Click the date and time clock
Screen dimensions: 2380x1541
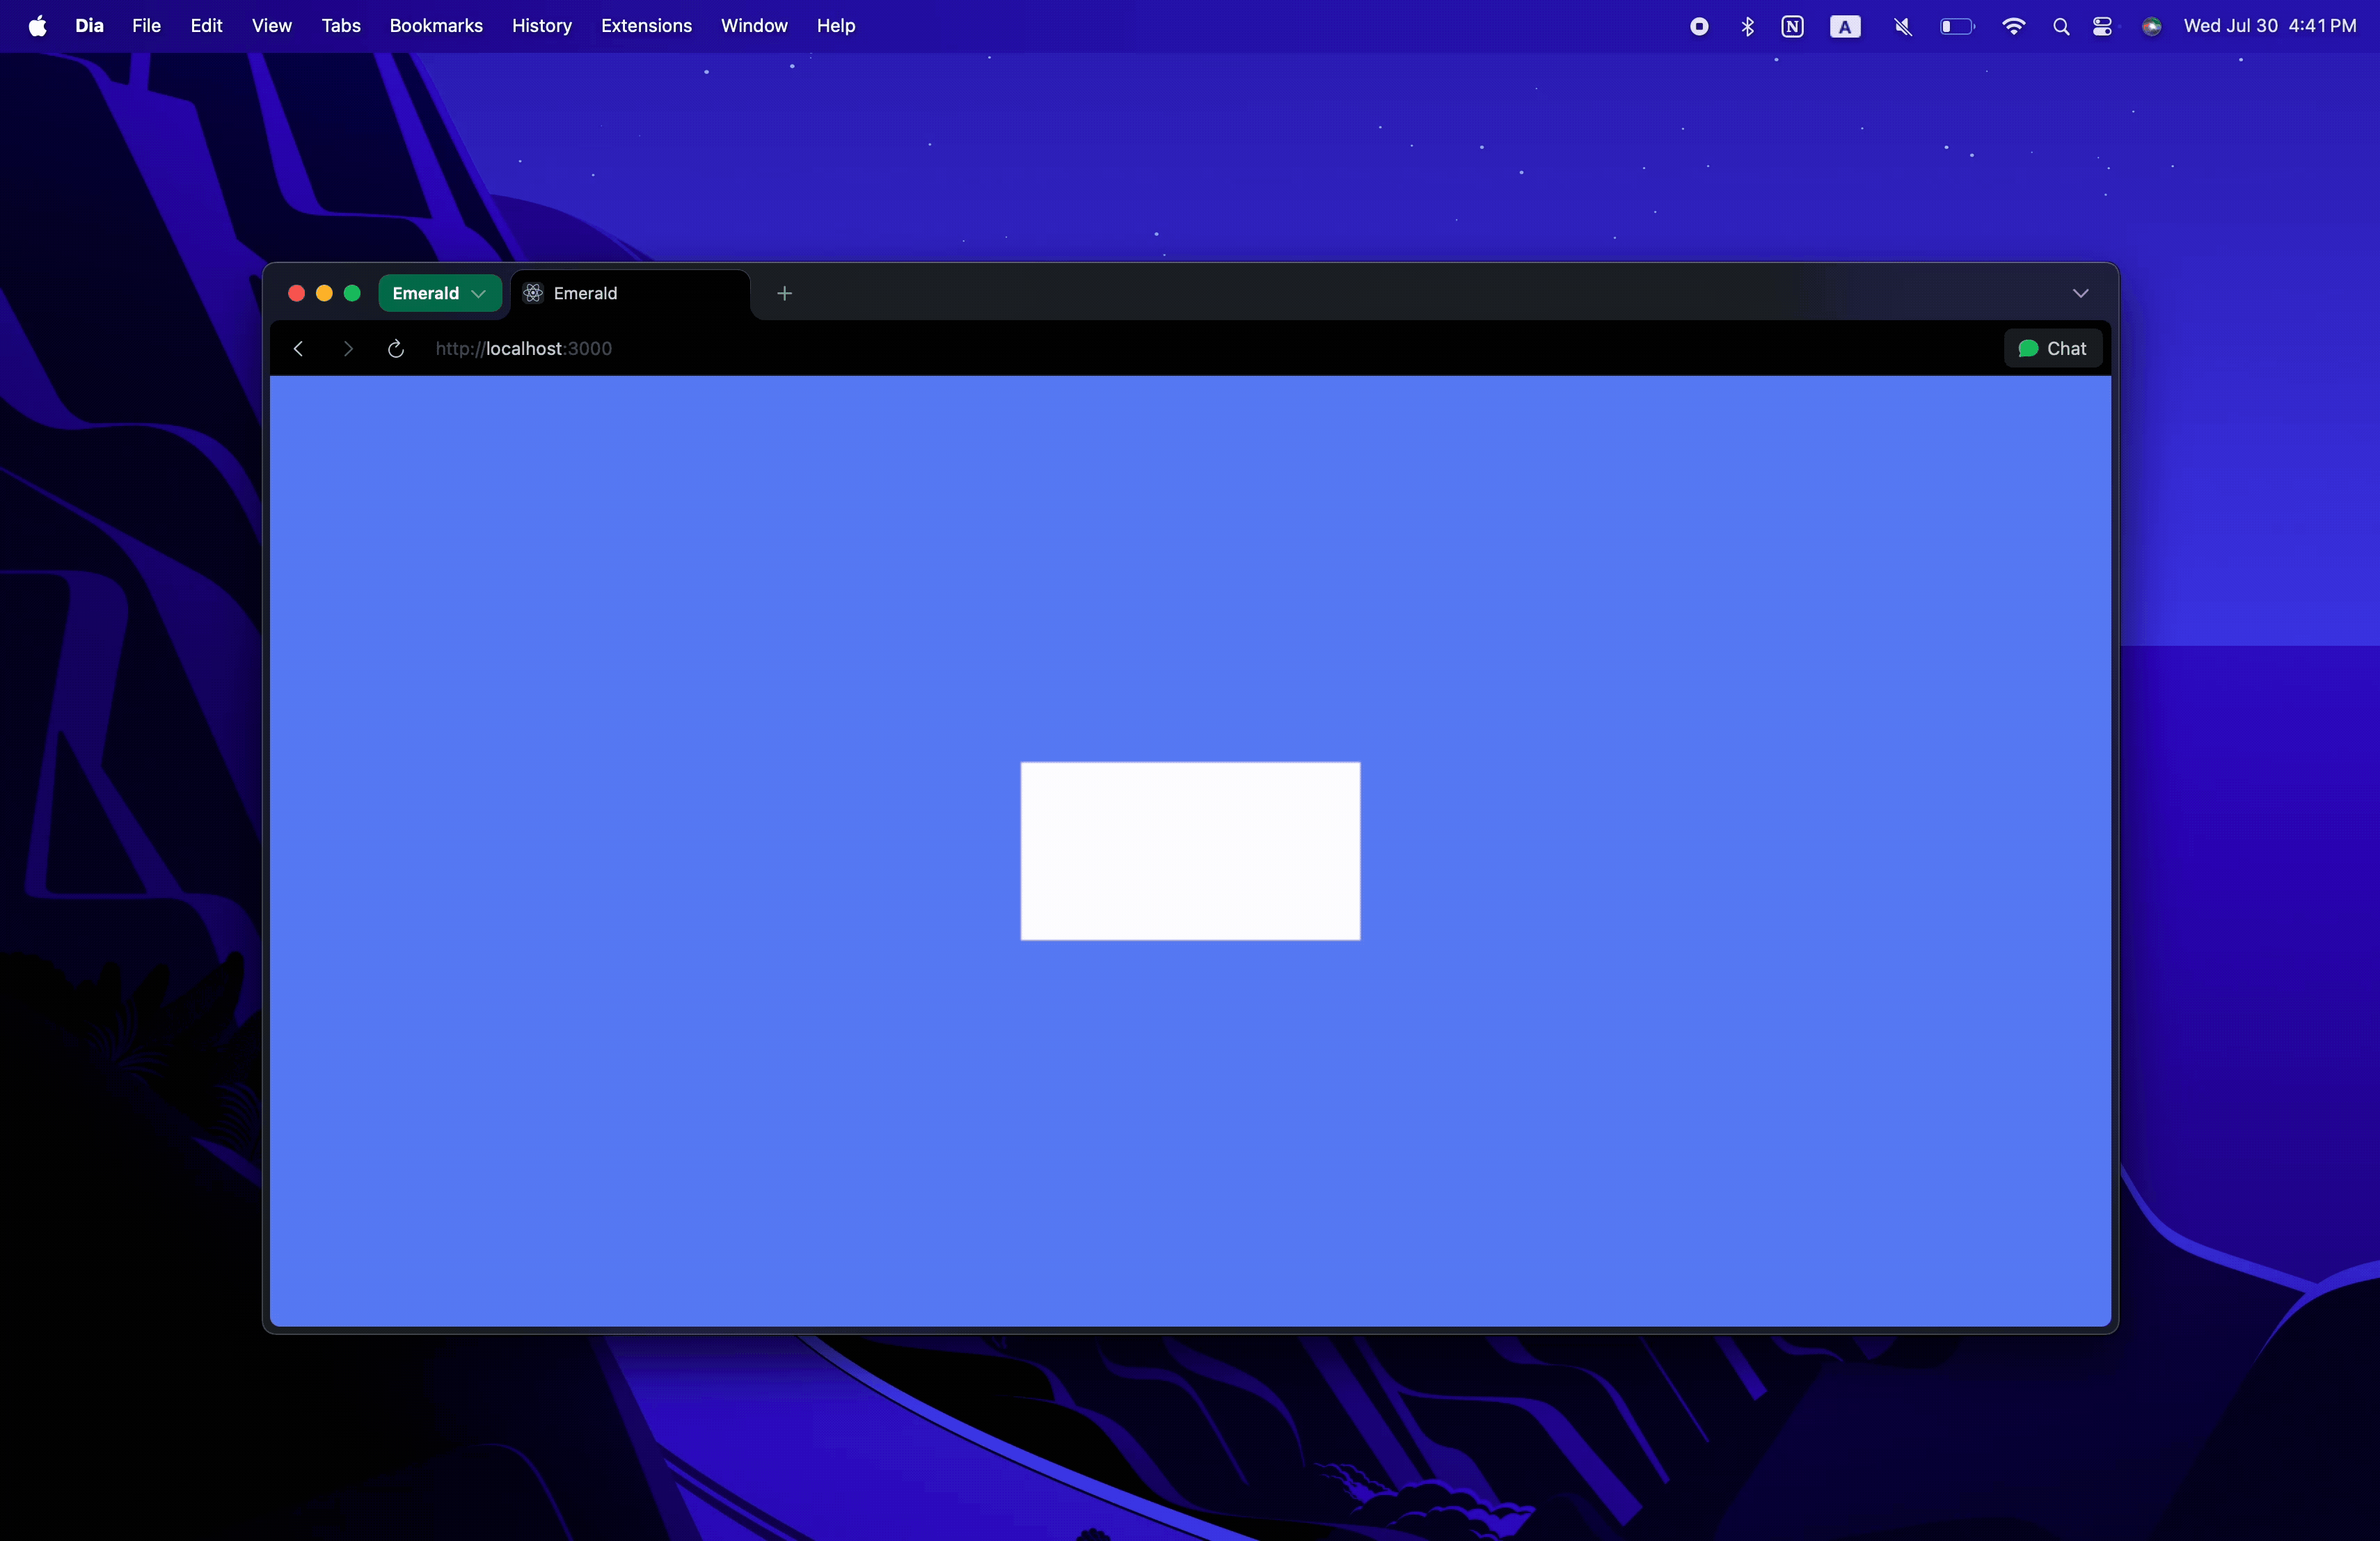(x=2270, y=26)
